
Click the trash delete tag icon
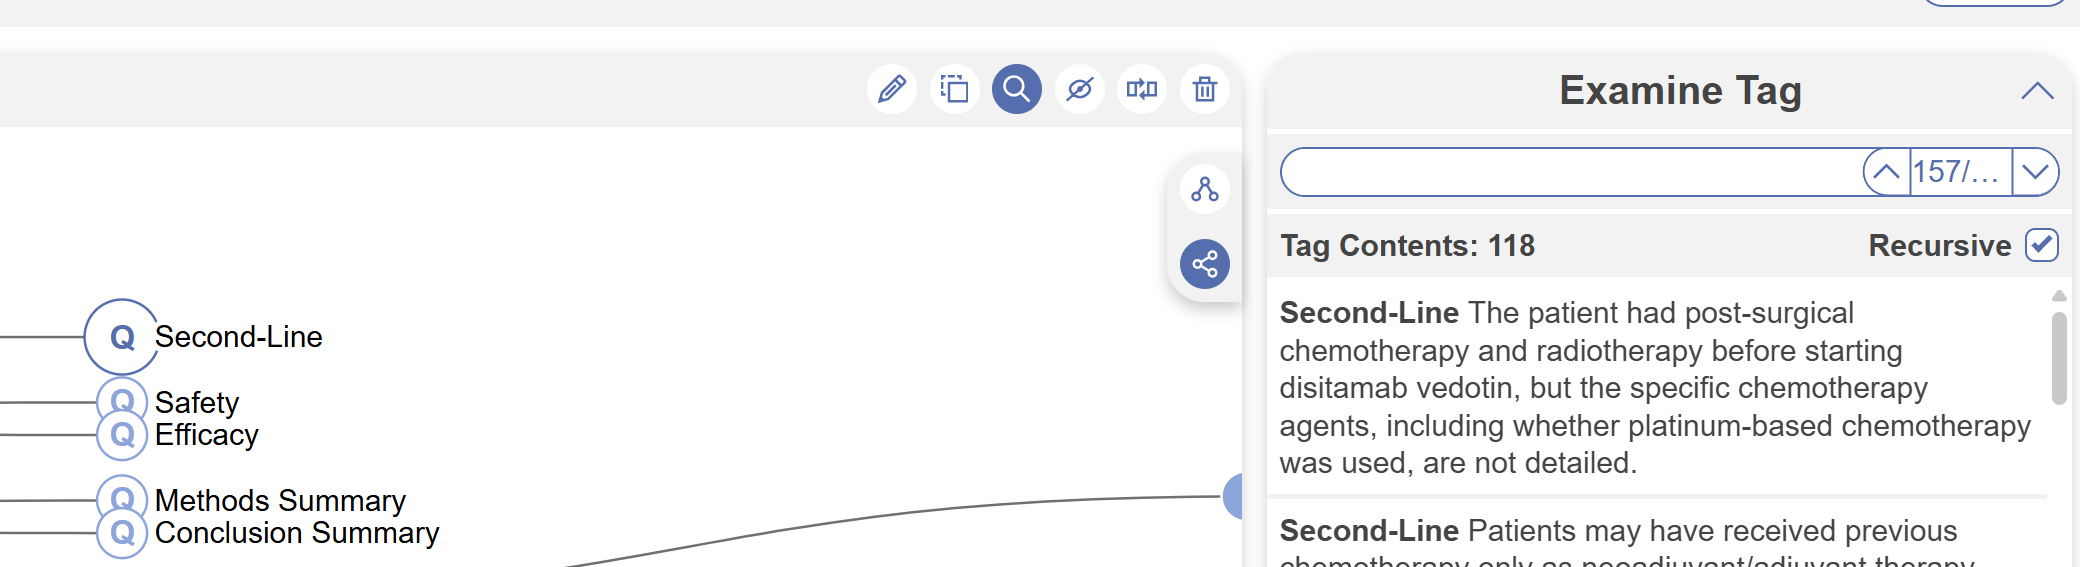coord(1204,90)
